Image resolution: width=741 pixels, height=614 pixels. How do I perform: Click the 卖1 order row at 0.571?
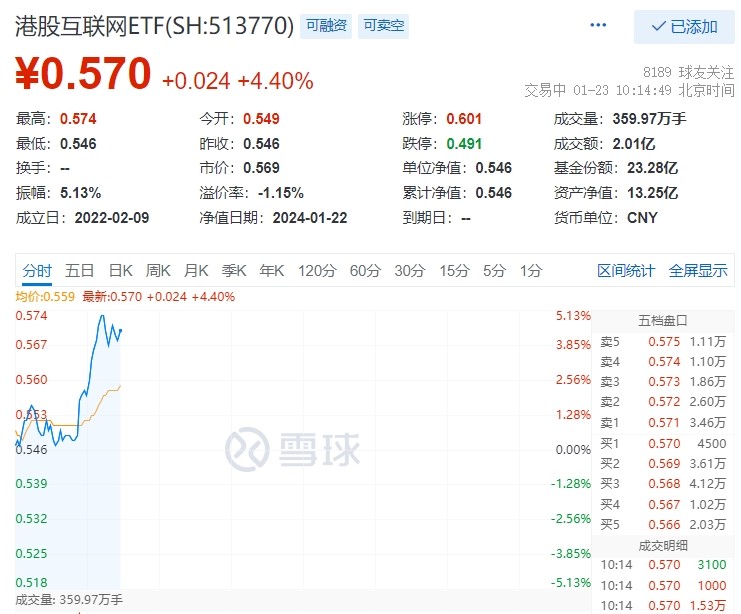click(x=663, y=423)
